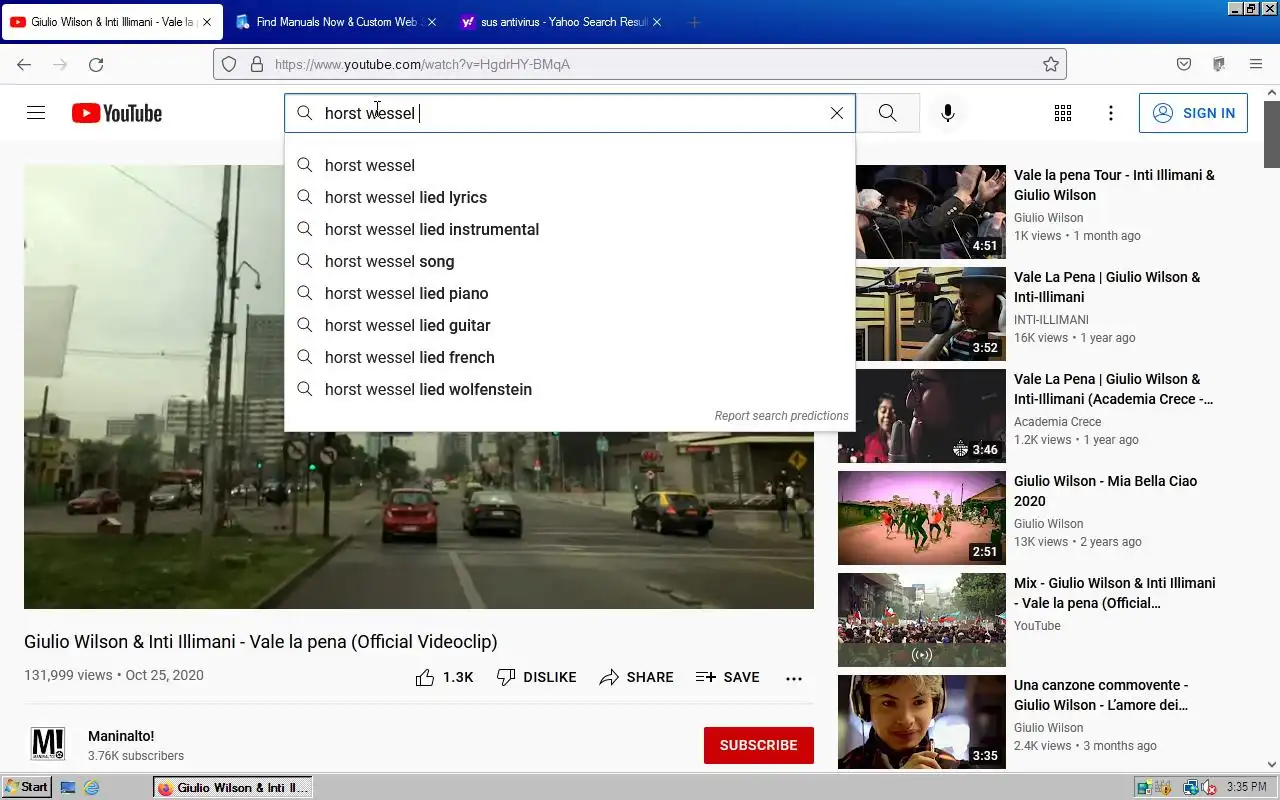Open title 'Vale la pena Tour - Inti Illimani'
The image size is (1280, 800).
1114,185
